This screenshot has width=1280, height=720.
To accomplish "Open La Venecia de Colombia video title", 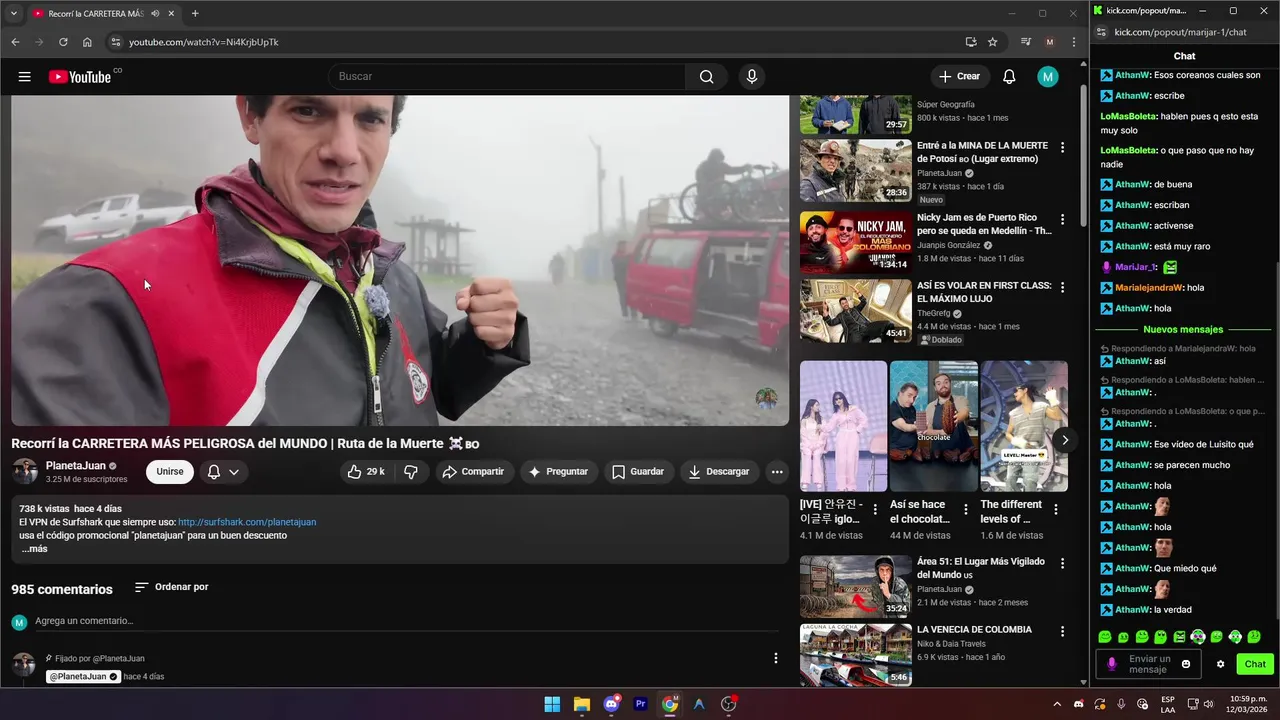I will [x=974, y=629].
